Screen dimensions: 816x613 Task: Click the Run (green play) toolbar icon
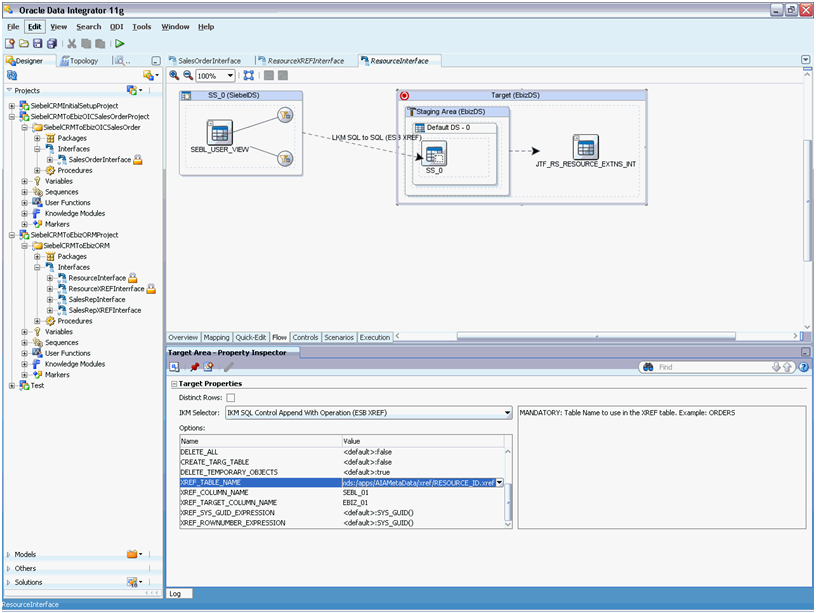click(x=119, y=44)
